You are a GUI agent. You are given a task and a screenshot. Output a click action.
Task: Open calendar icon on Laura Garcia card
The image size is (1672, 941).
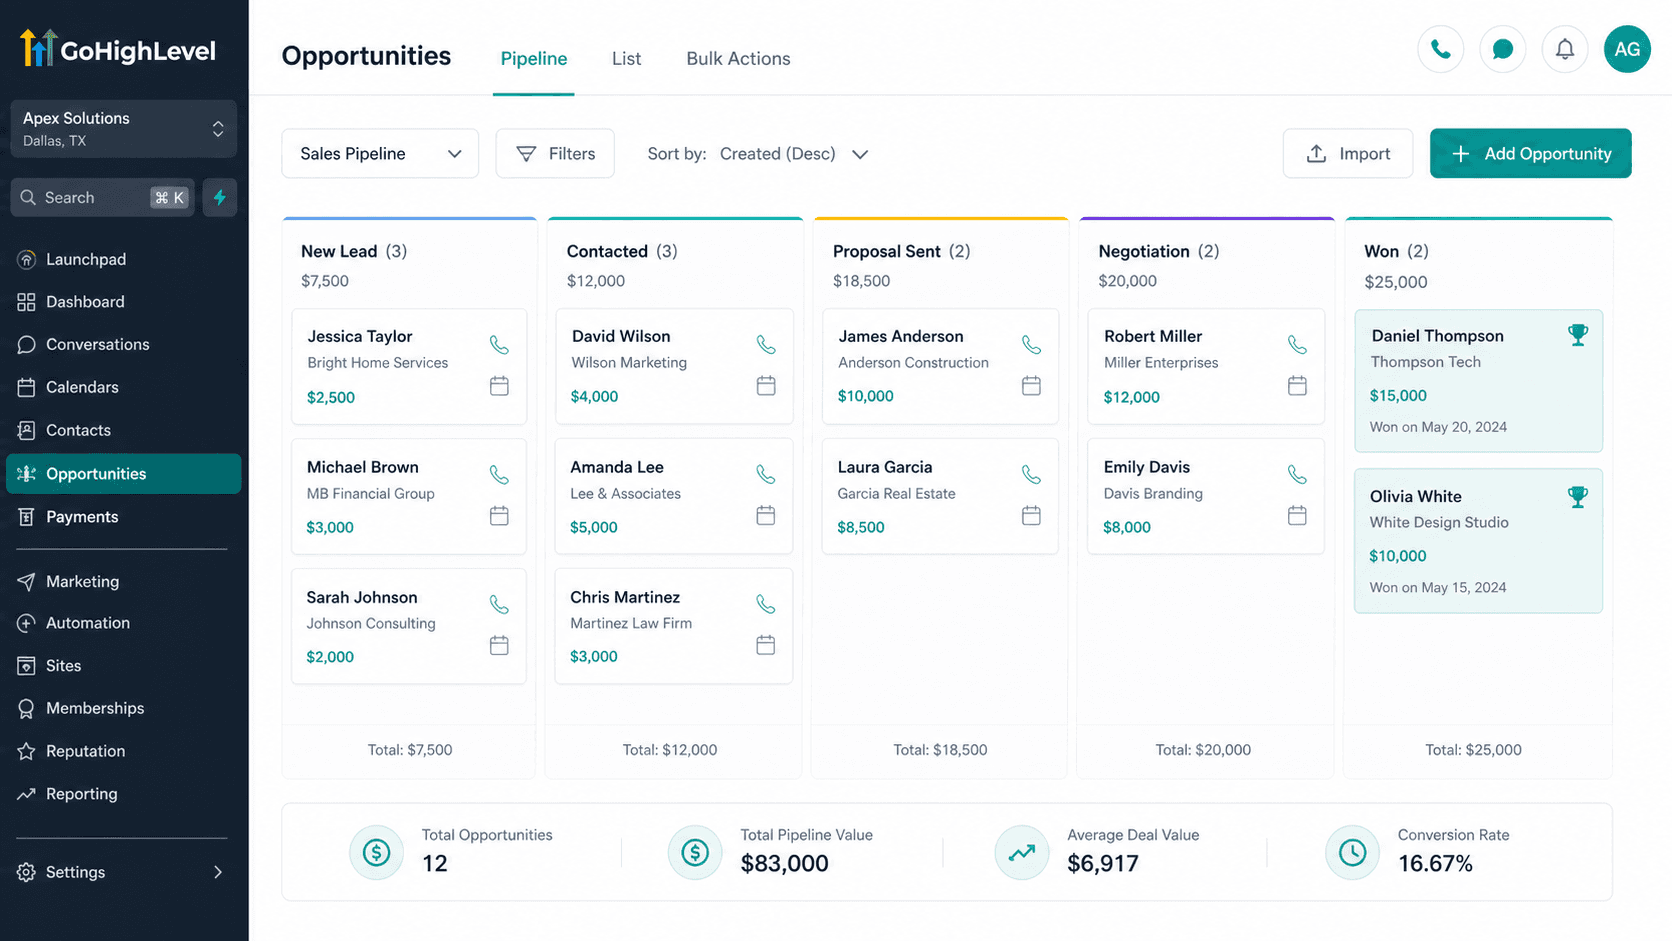tap(1031, 515)
